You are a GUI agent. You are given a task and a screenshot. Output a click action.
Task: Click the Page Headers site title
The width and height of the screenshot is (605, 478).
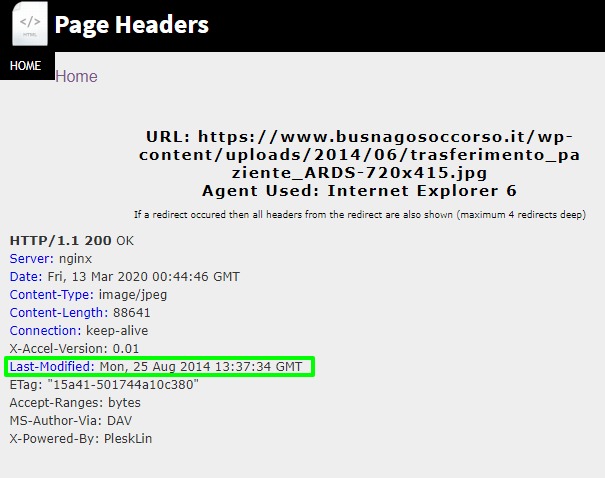tap(132, 25)
